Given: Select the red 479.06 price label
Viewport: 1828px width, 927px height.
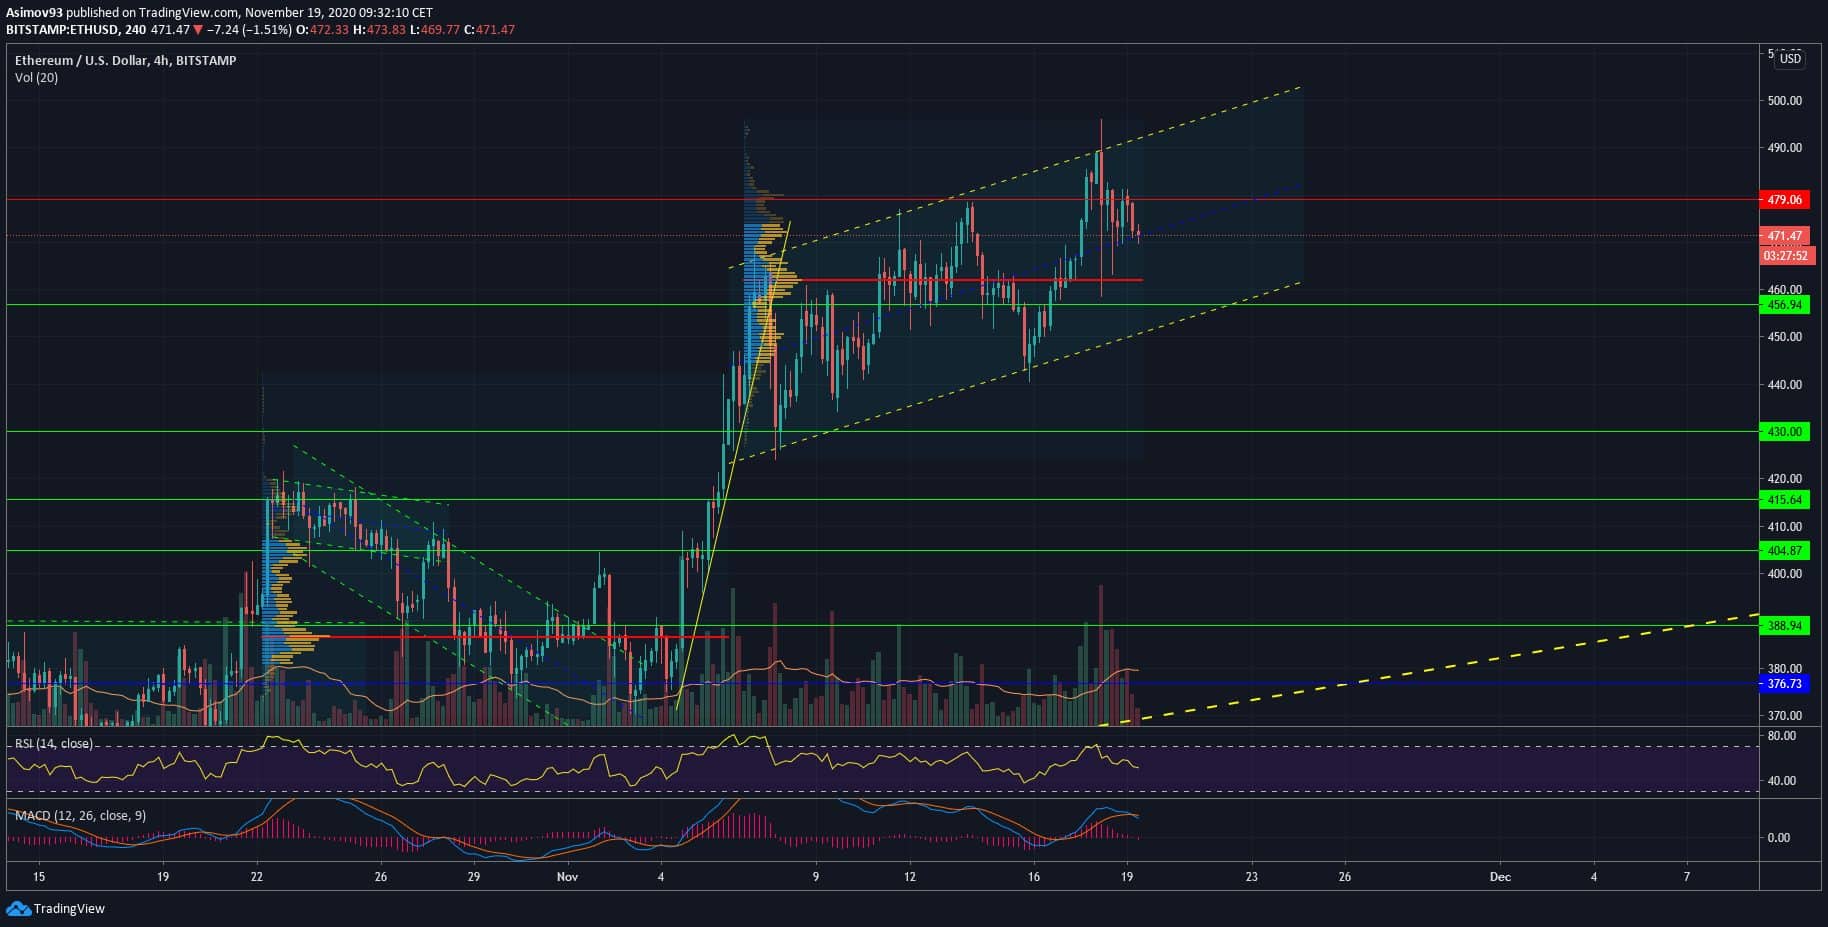Looking at the screenshot, I should coord(1784,200).
